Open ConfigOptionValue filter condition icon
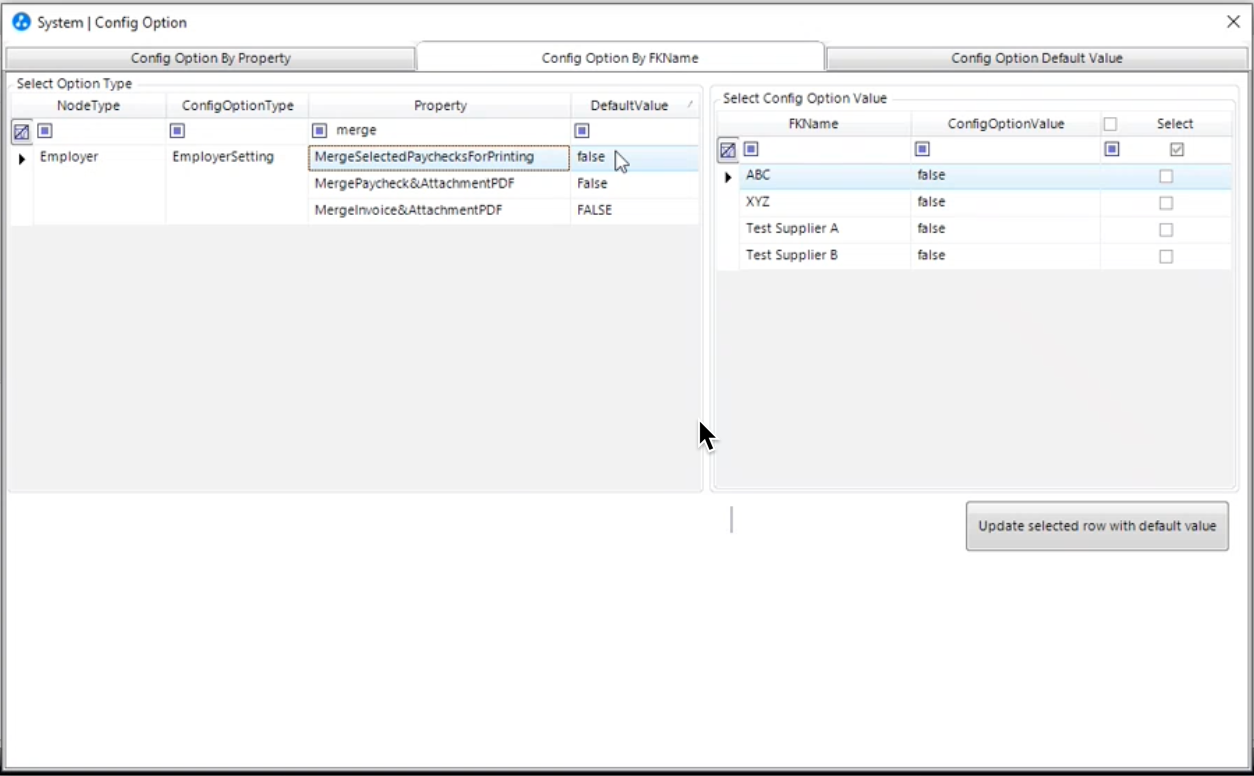The image size is (1254, 776). 922,149
